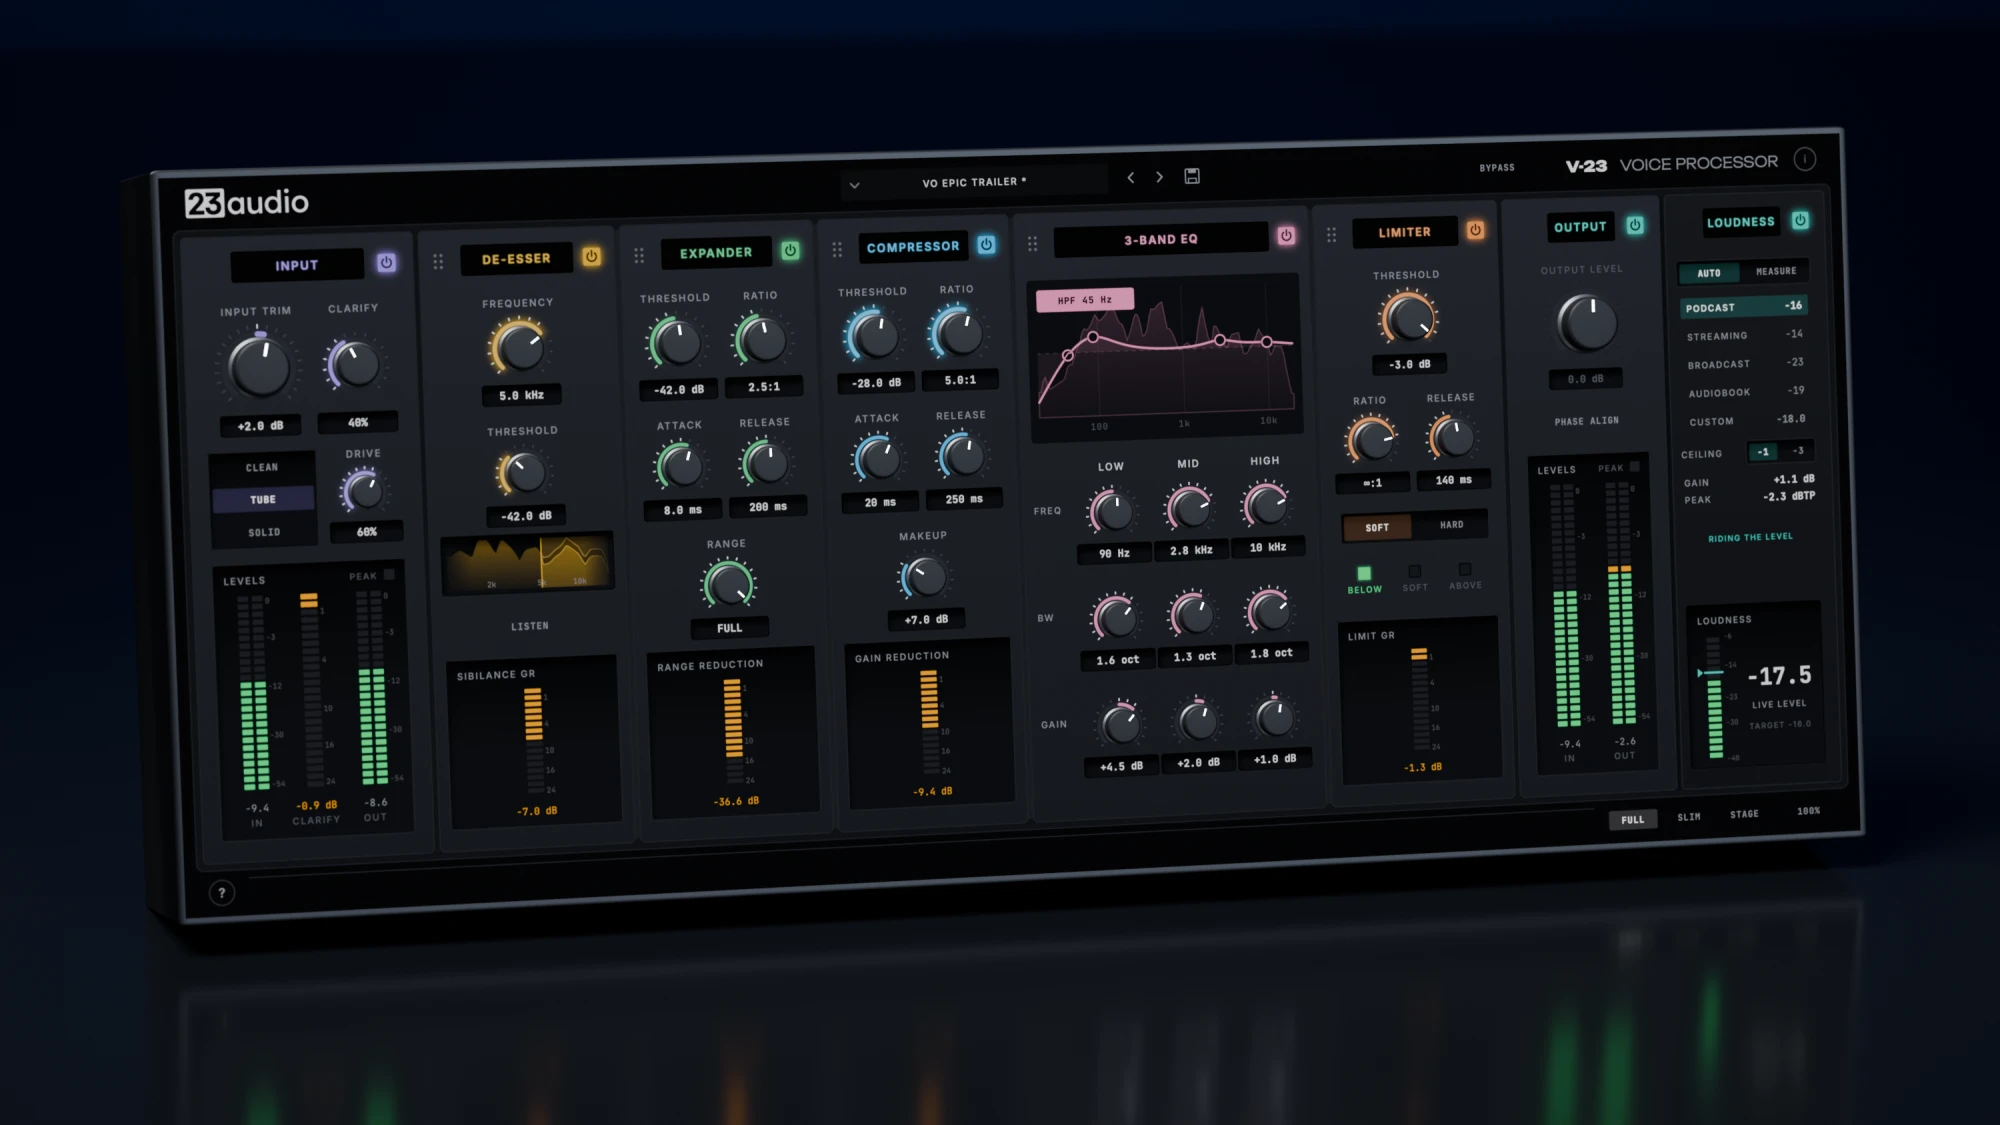The width and height of the screenshot is (2000, 1125).
Task: Select the Solid drive mode
Action: coord(264,532)
